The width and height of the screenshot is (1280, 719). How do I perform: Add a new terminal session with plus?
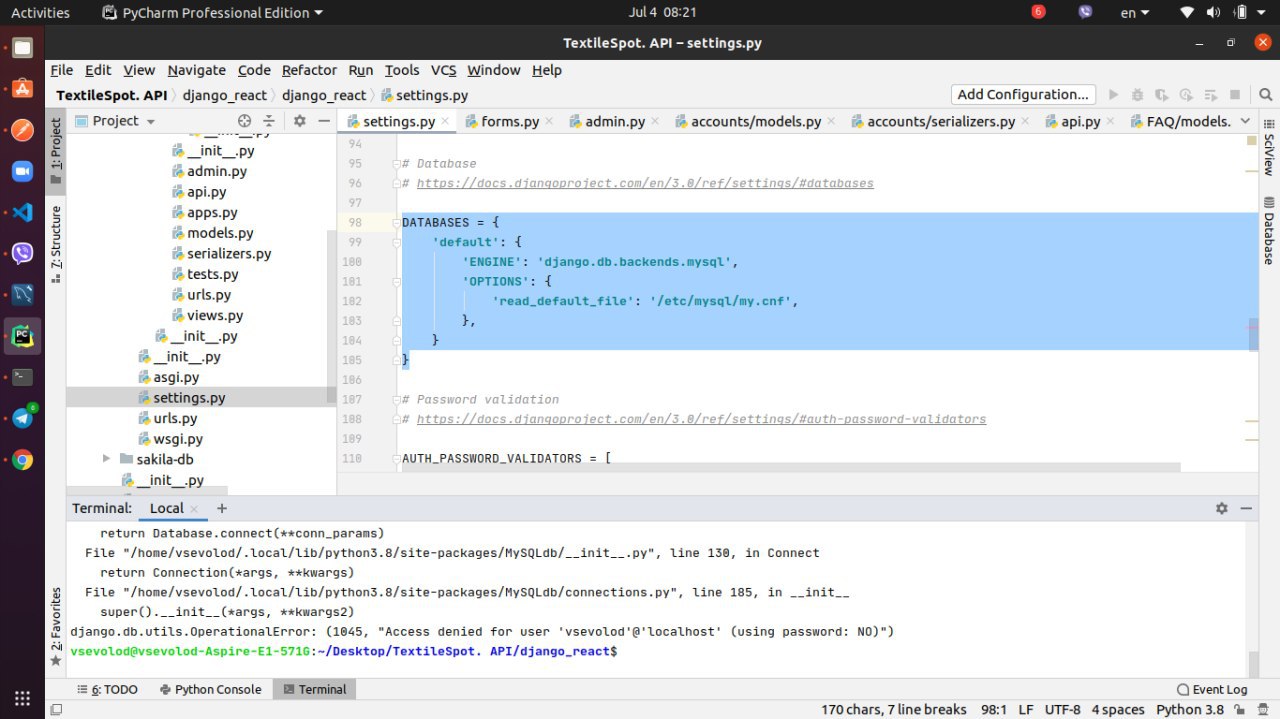222,508
